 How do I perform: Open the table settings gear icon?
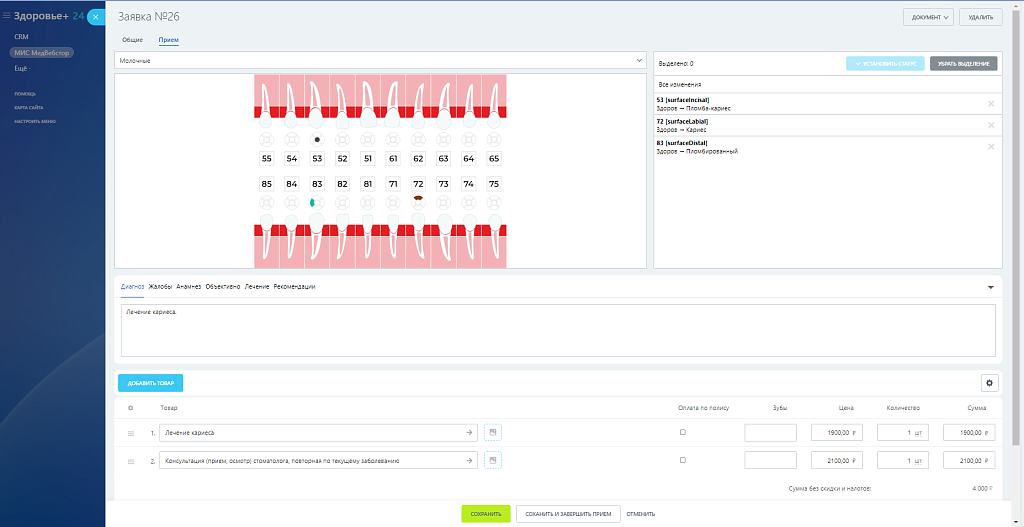tap(990, 383)
